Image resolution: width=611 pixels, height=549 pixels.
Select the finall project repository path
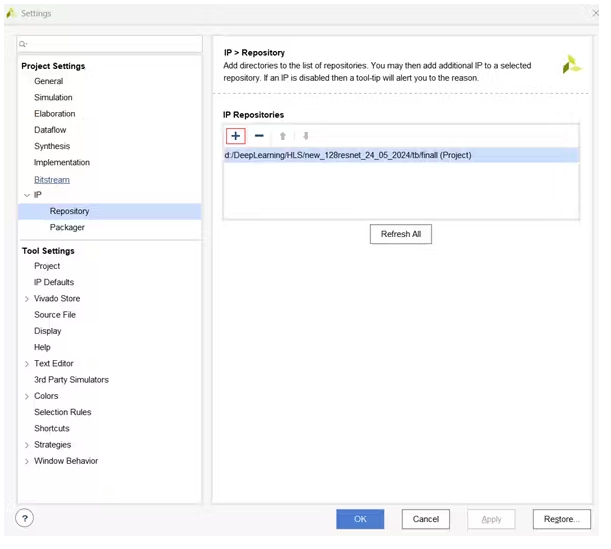tap(347, 155)
